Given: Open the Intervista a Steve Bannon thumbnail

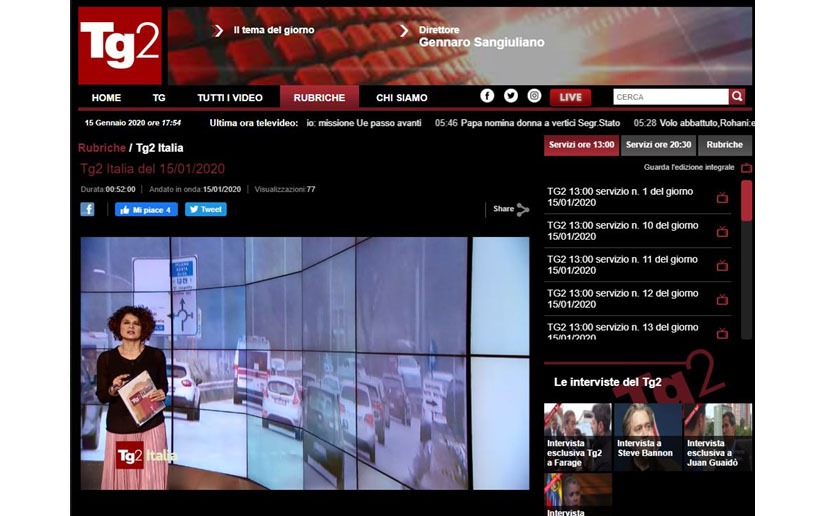Looking at the screenshot, I should 648,437.
